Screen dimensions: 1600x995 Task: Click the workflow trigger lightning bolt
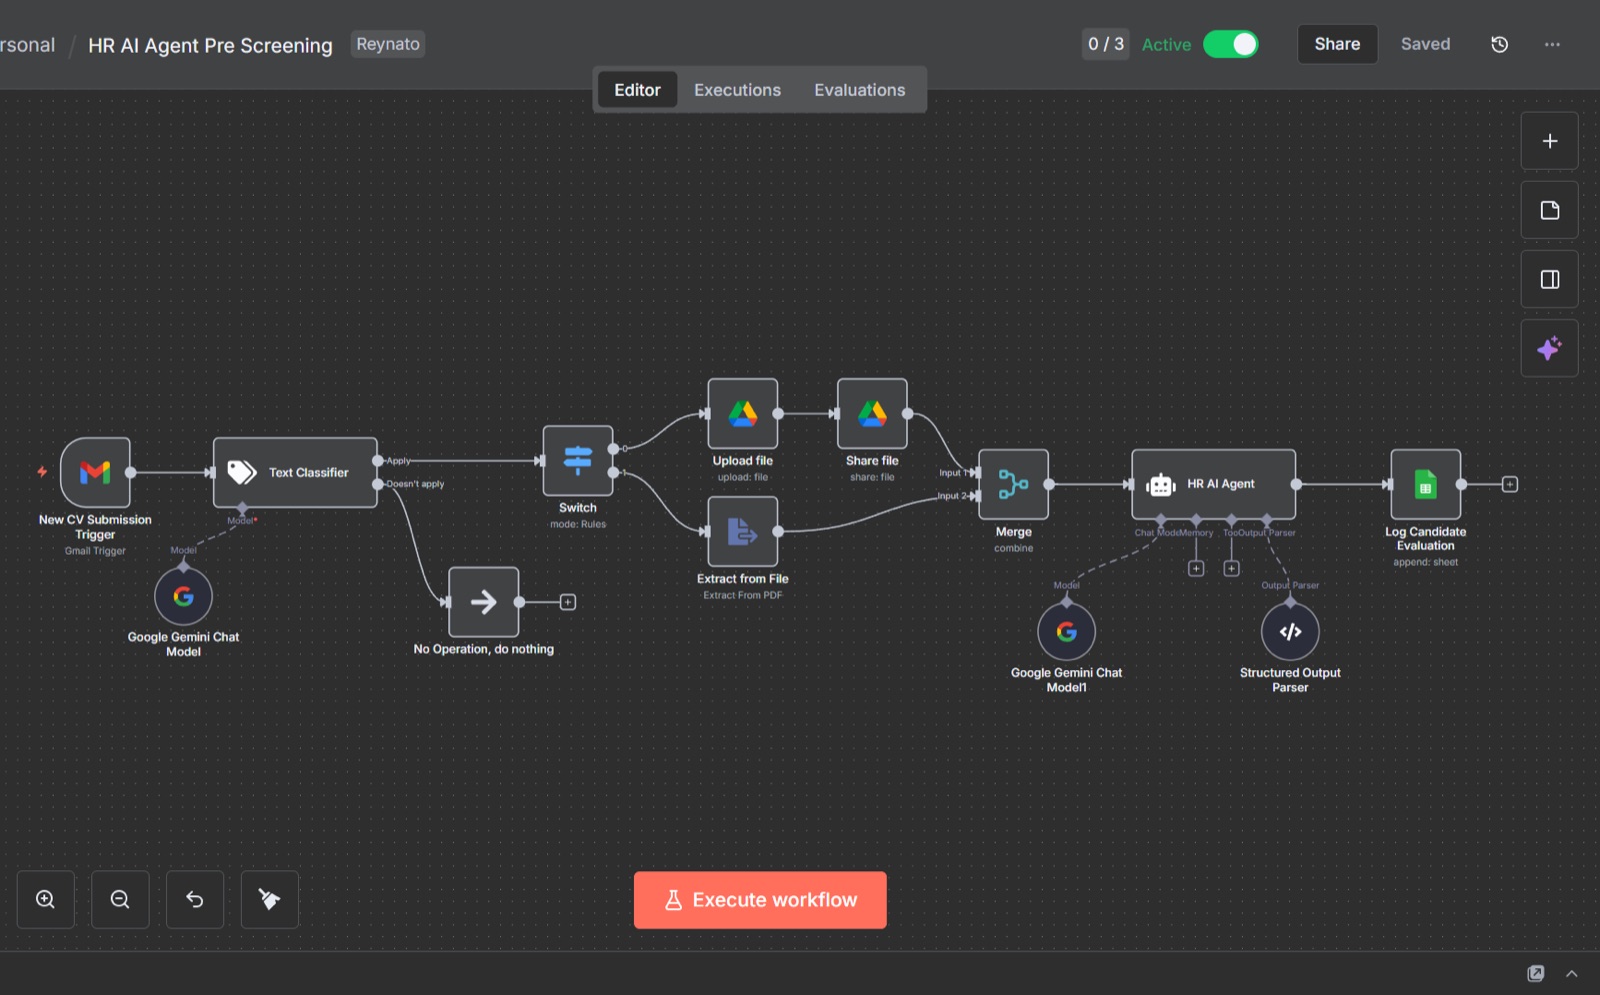tap(42, 472)
